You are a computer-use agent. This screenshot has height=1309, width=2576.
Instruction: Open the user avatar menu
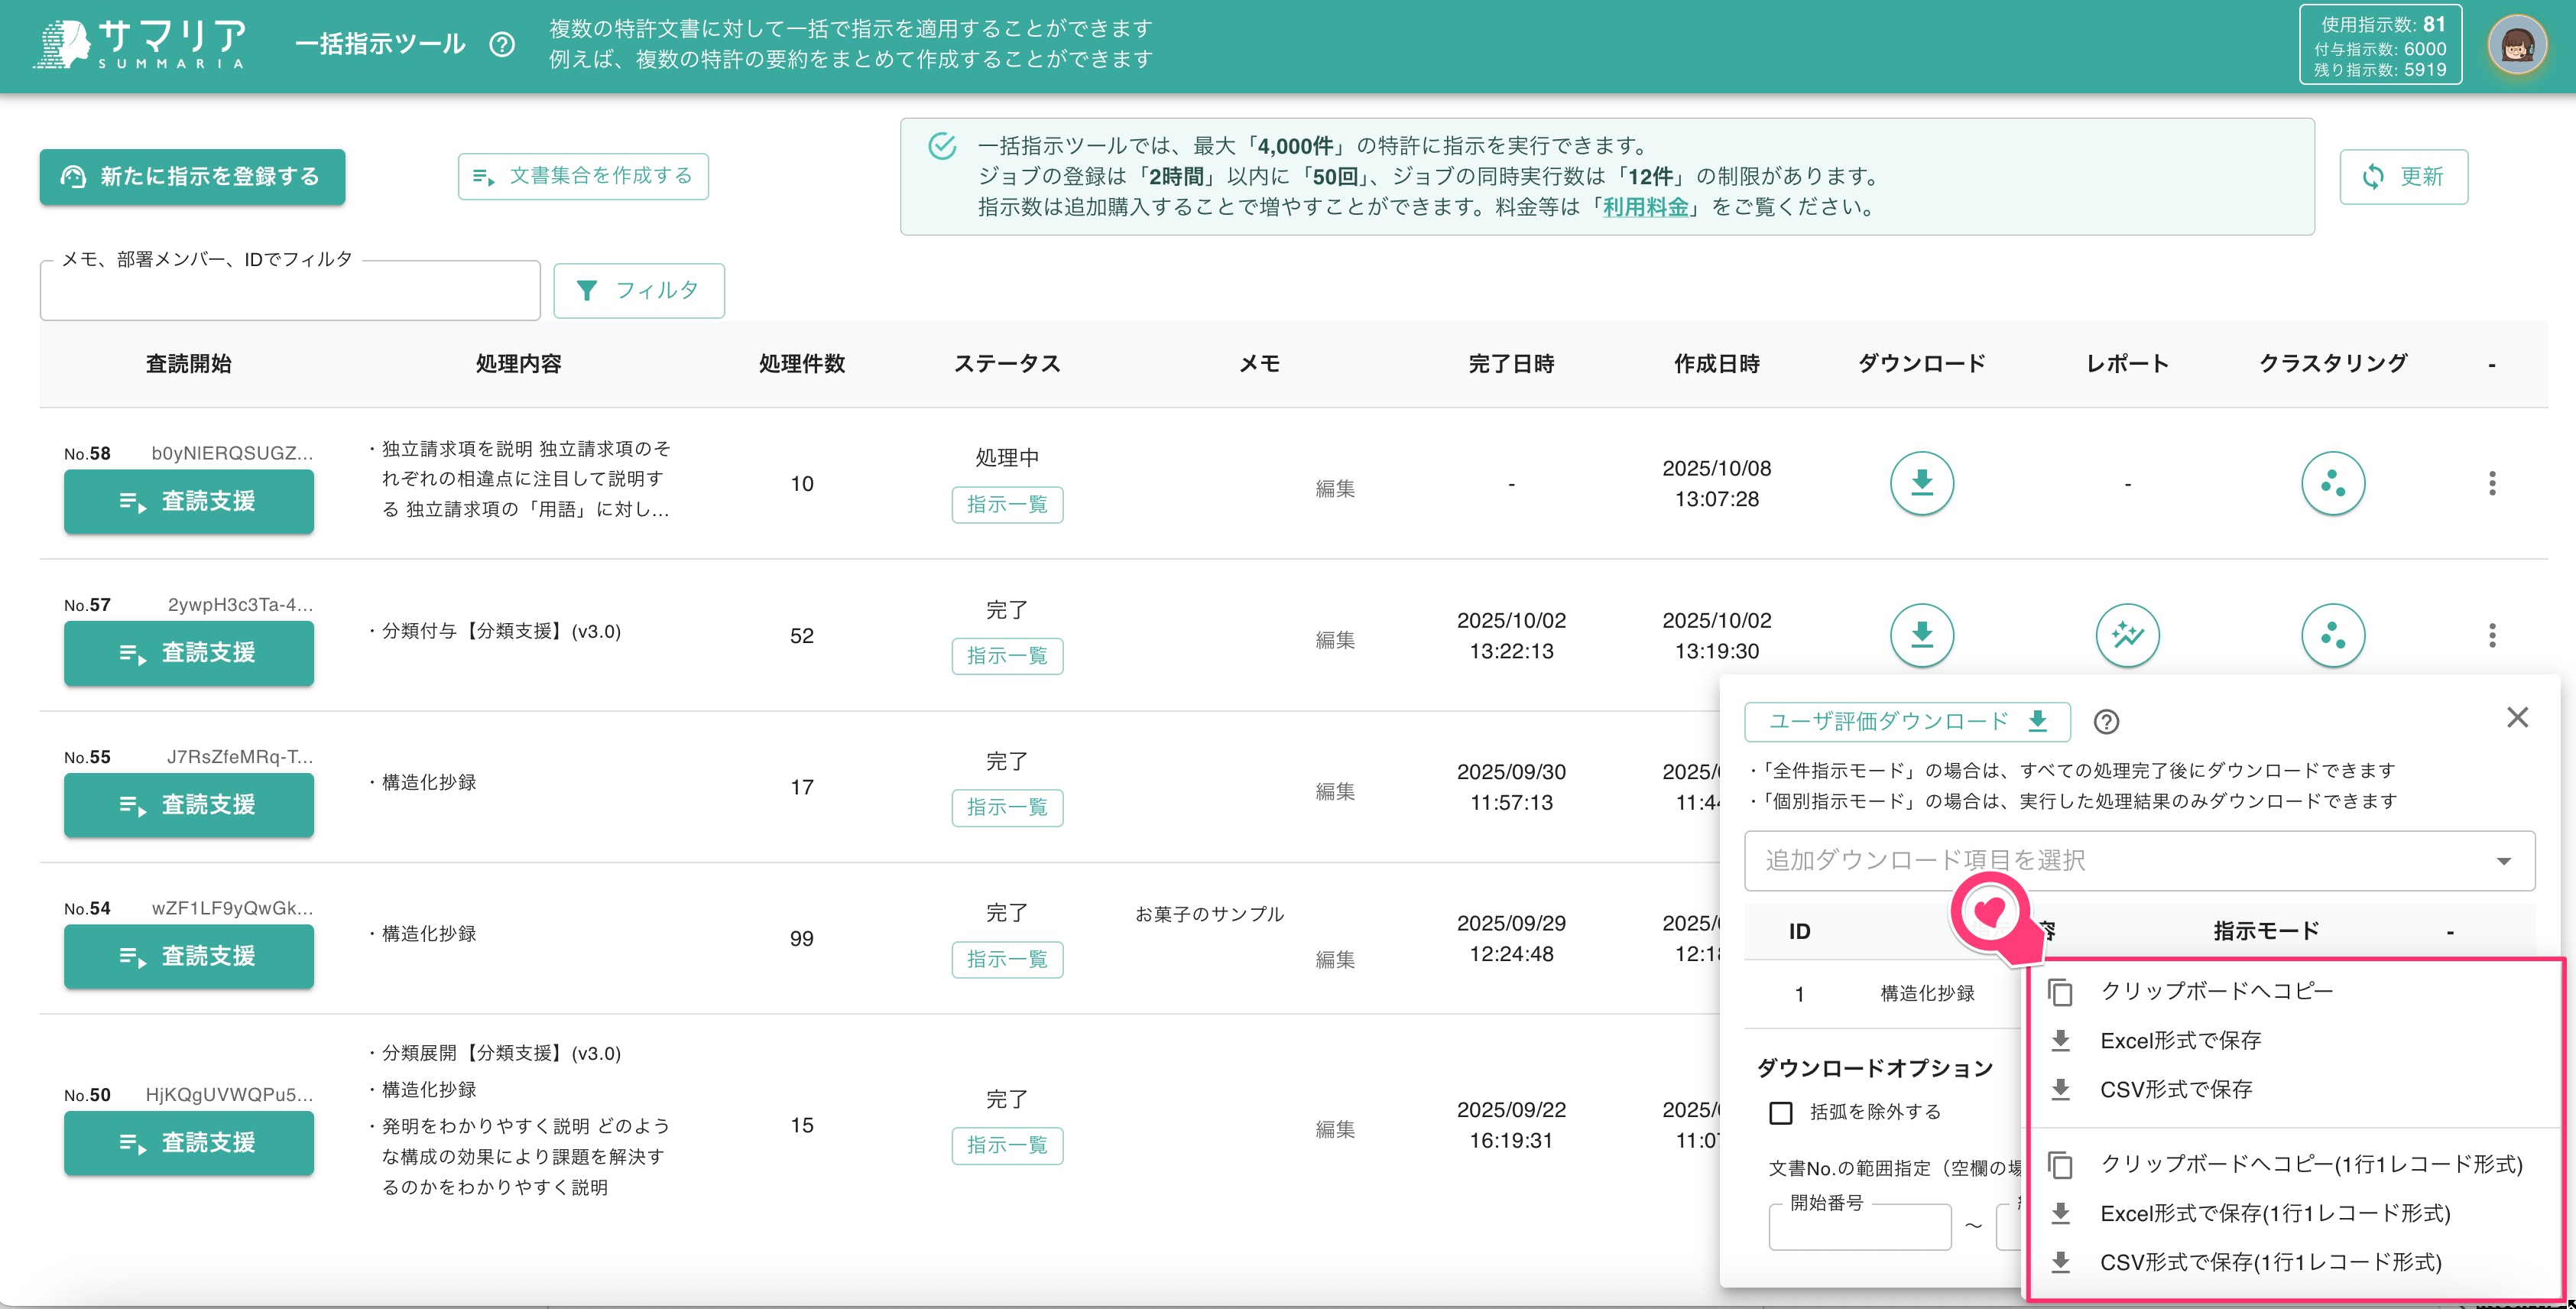(2517, 45)
